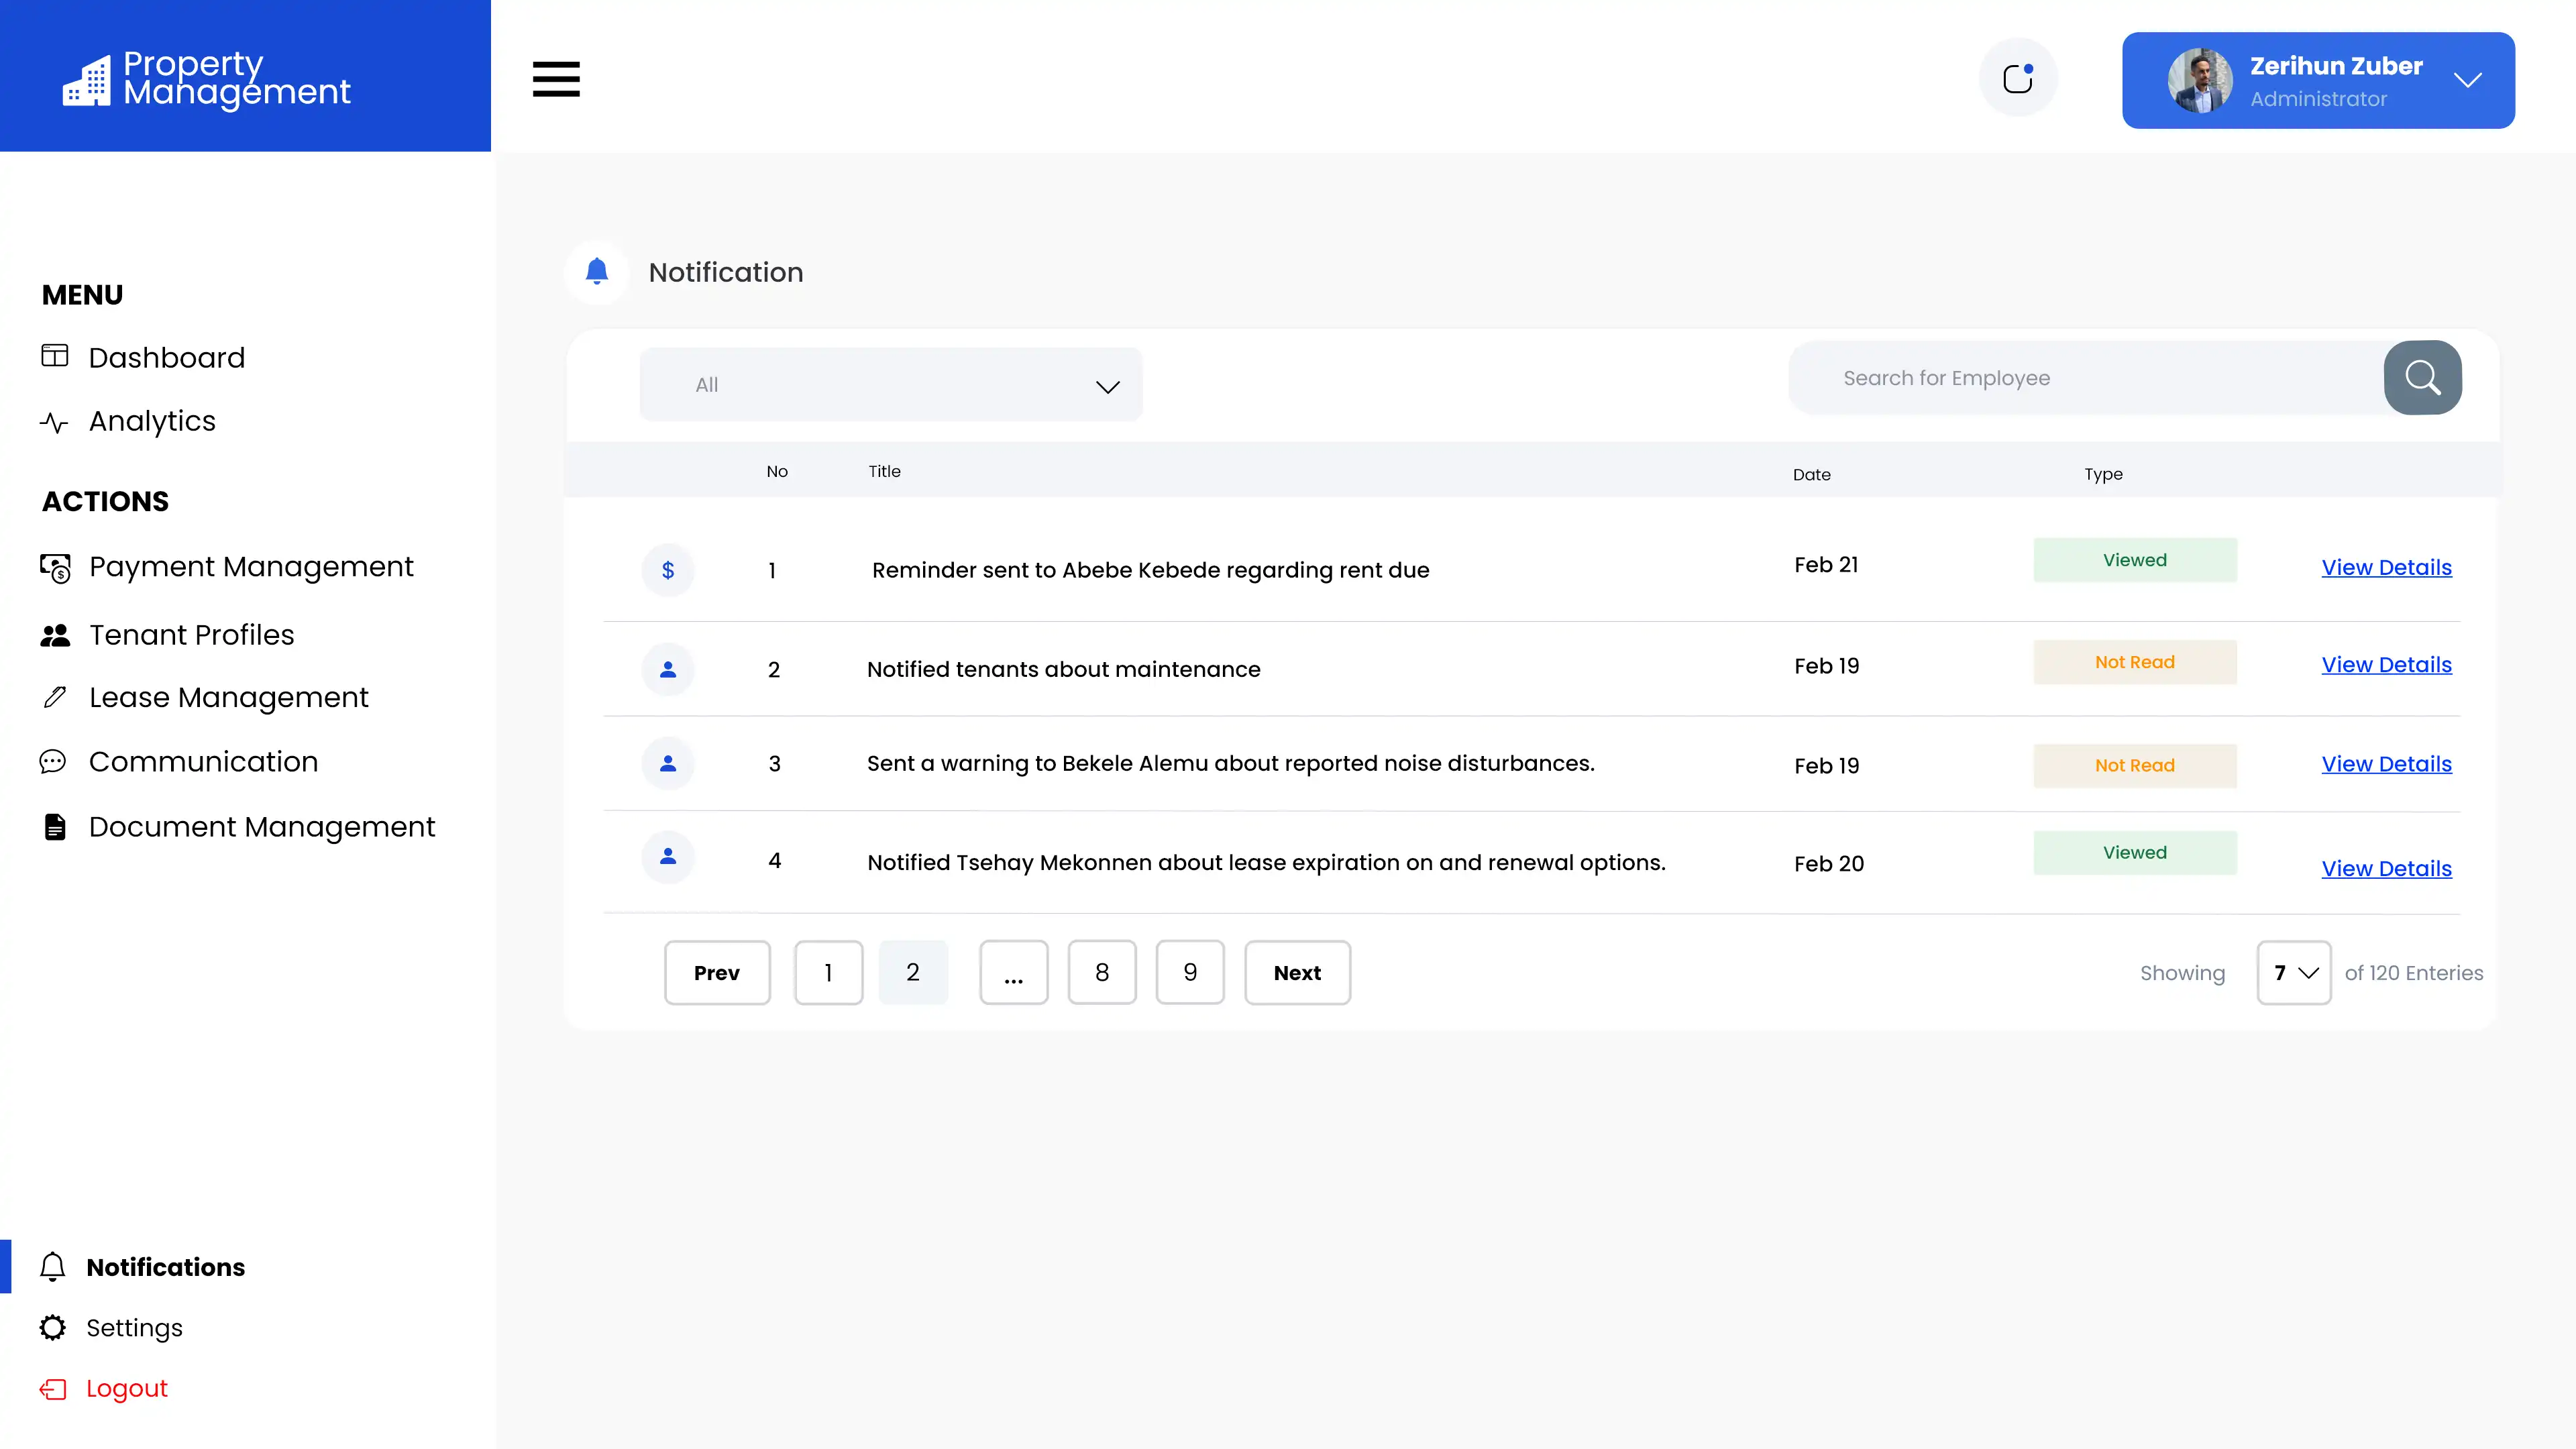This screenshot has width=2576, height=1449.
Task: Click View Details for Abebe Kebede reminder
Action: tap(2386, 568)
